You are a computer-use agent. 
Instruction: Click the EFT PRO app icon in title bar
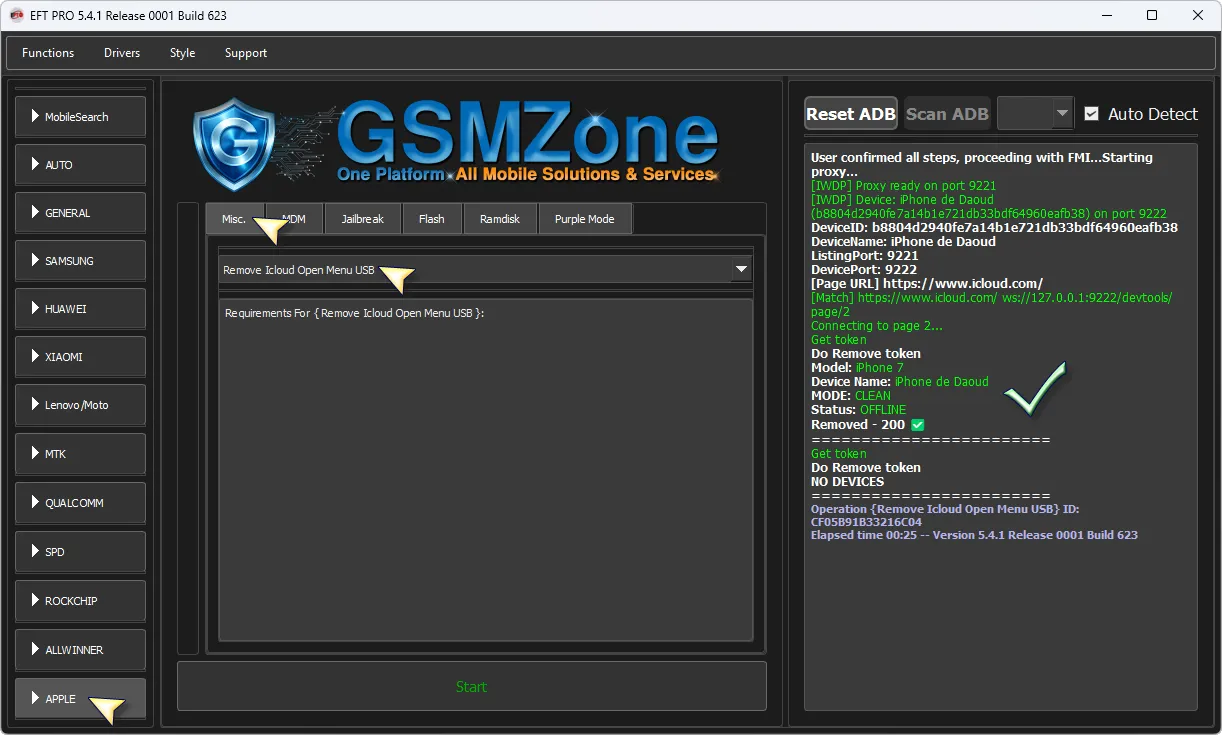click(17, 15)
